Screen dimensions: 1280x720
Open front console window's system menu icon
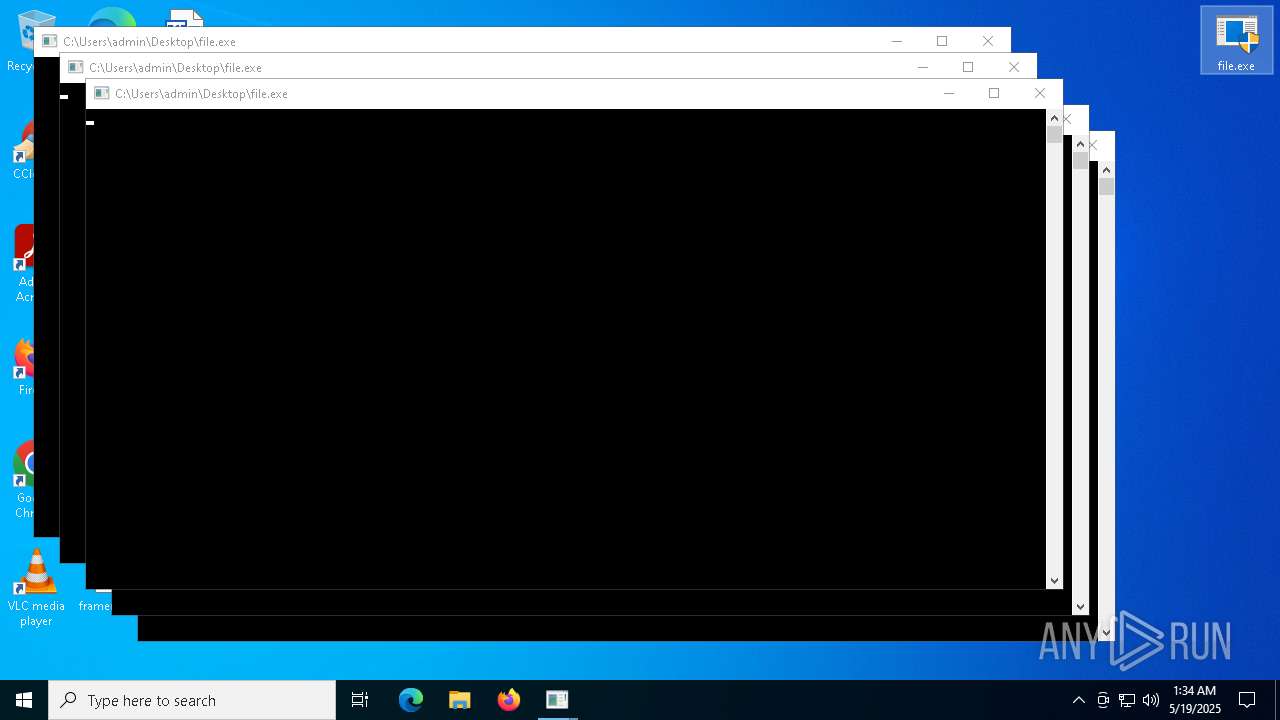[101, 93]
